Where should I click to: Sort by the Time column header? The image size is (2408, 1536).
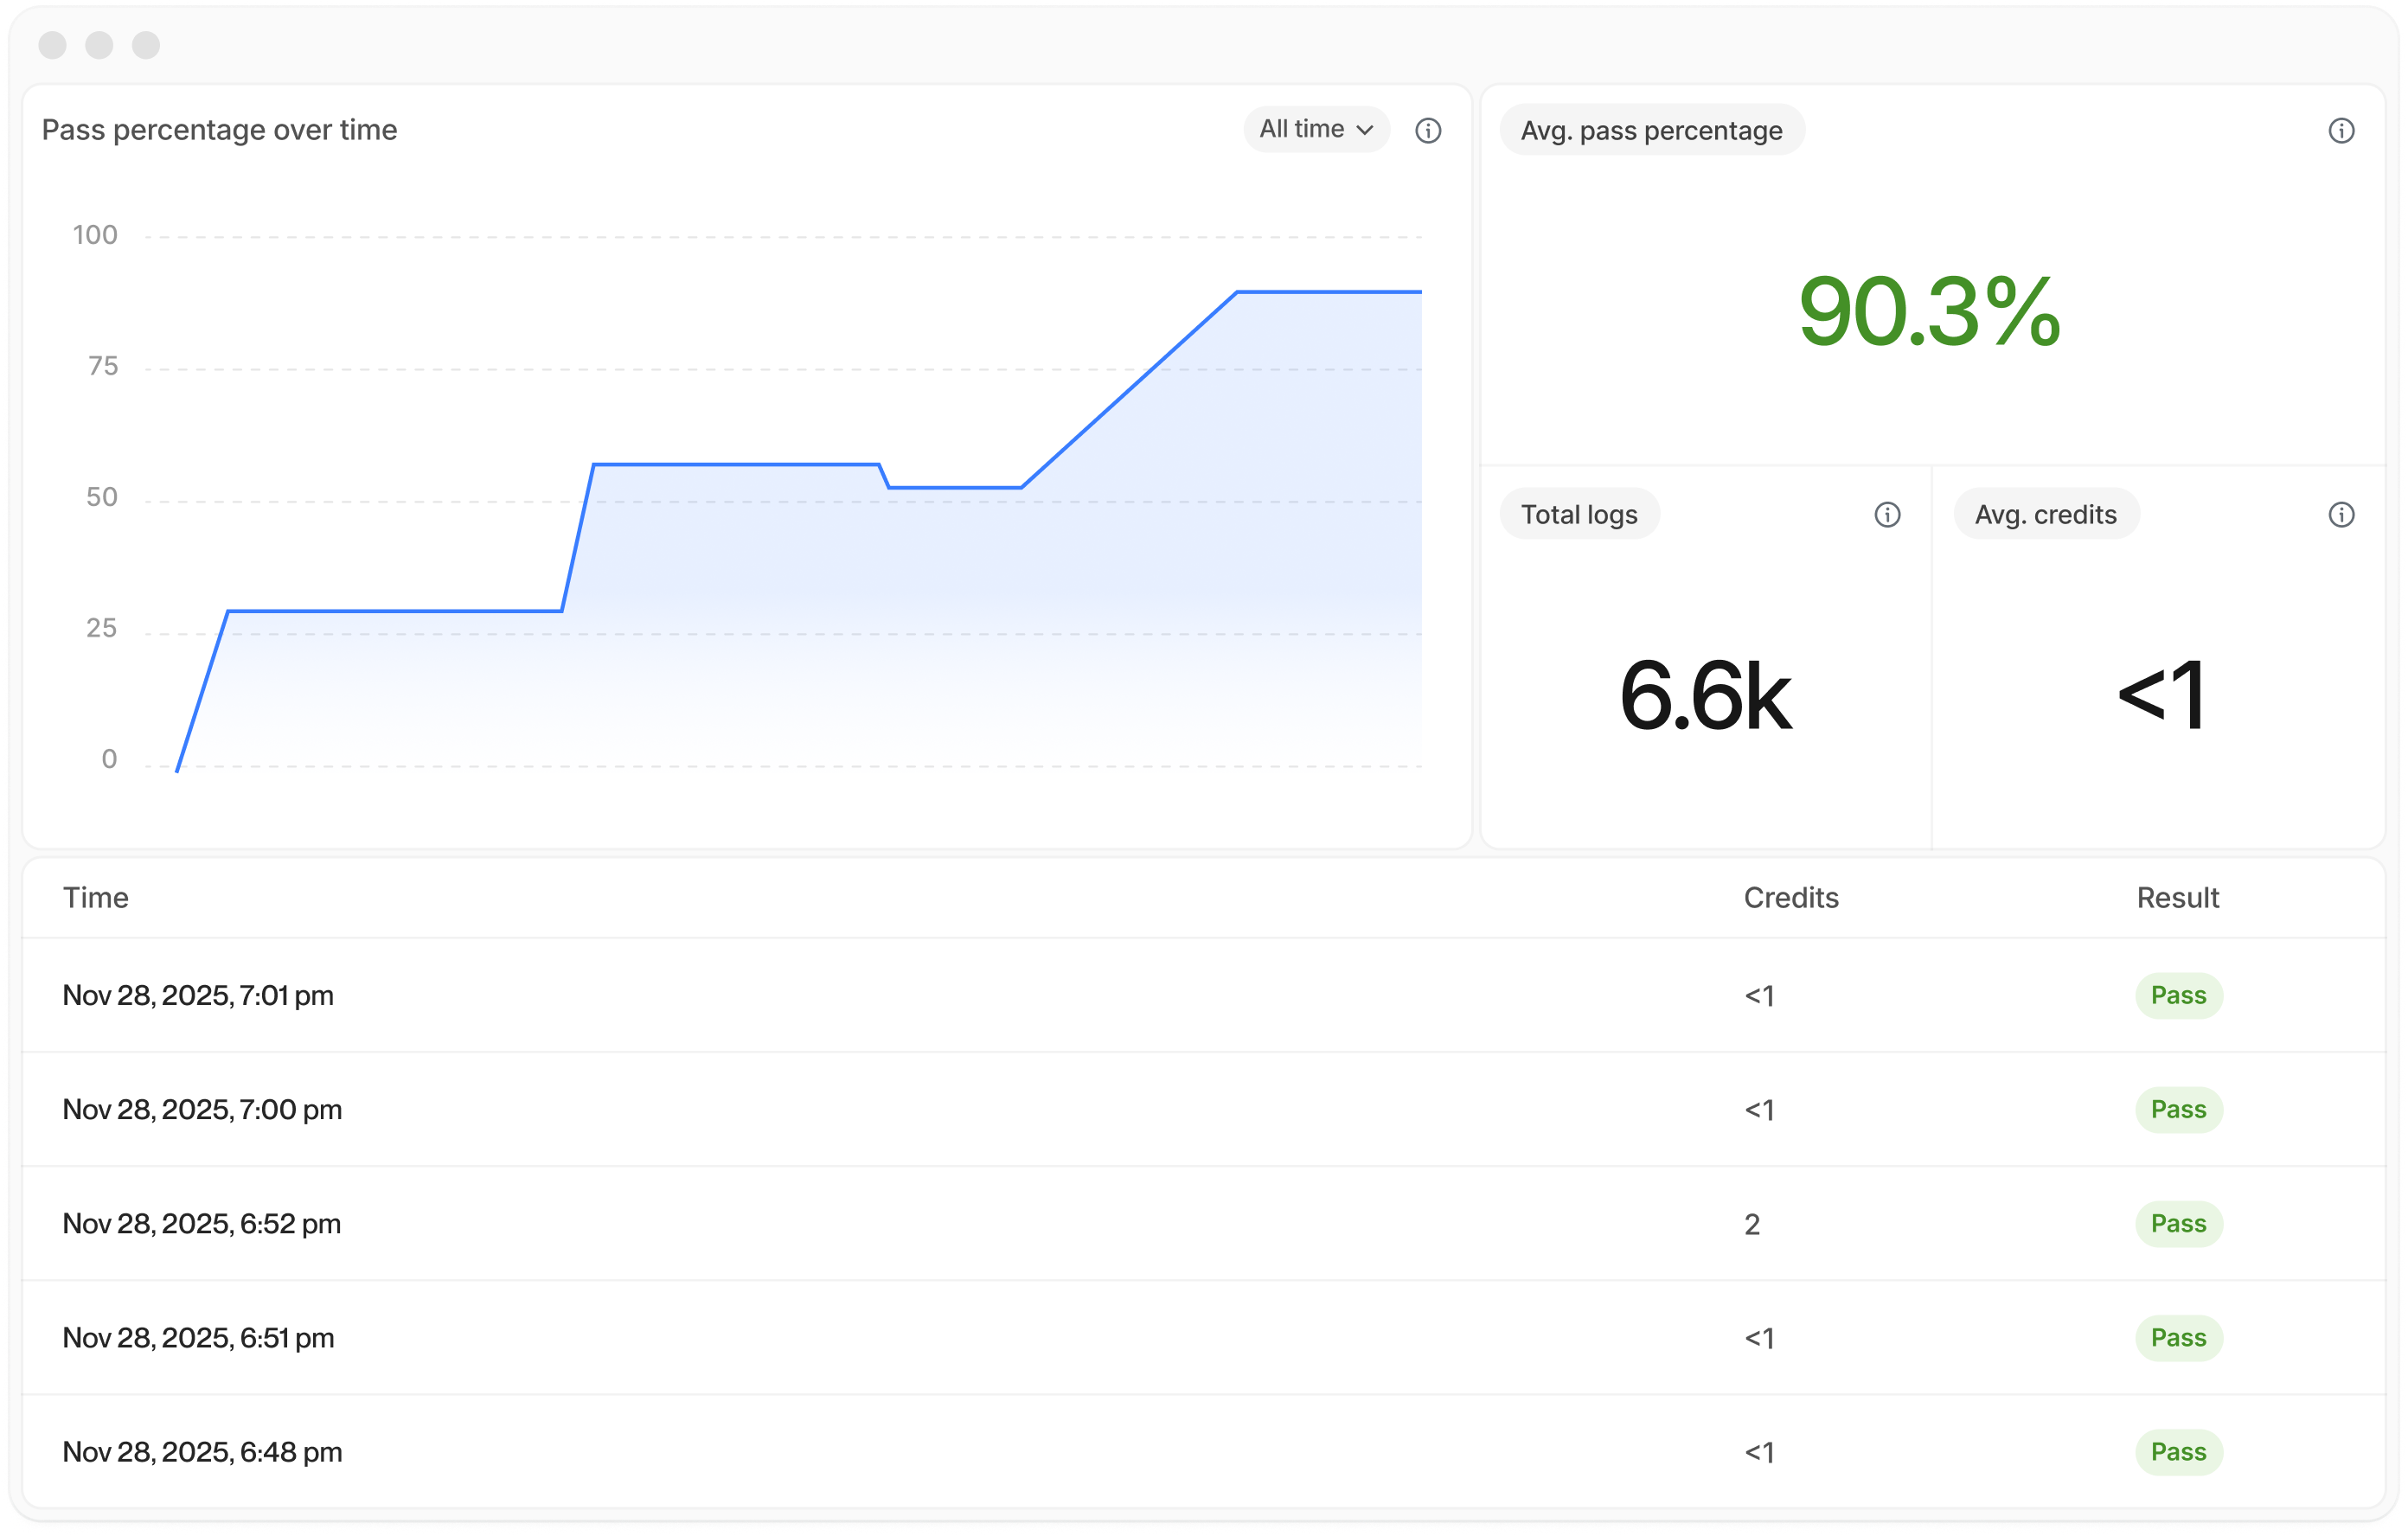point(96,897)
